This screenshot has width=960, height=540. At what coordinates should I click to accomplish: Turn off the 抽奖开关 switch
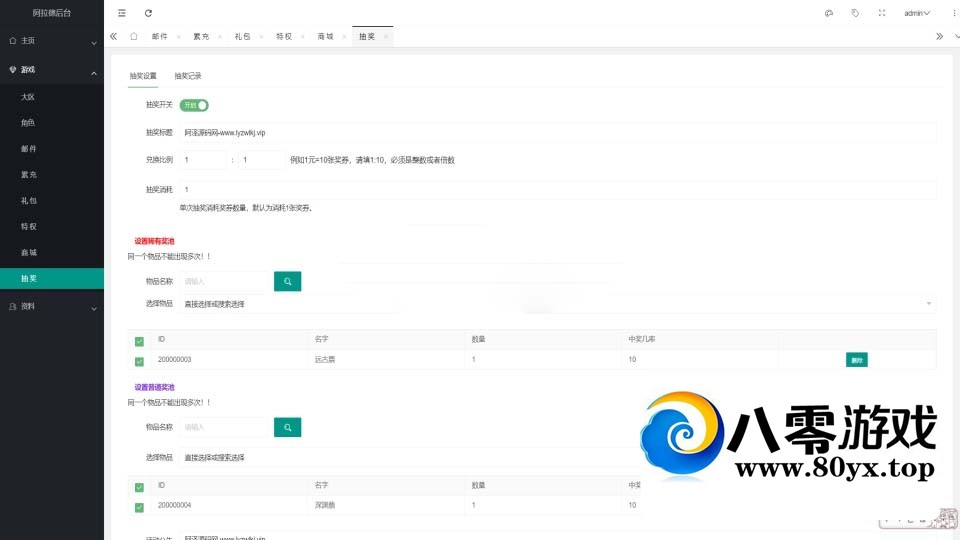pos(194,105)
